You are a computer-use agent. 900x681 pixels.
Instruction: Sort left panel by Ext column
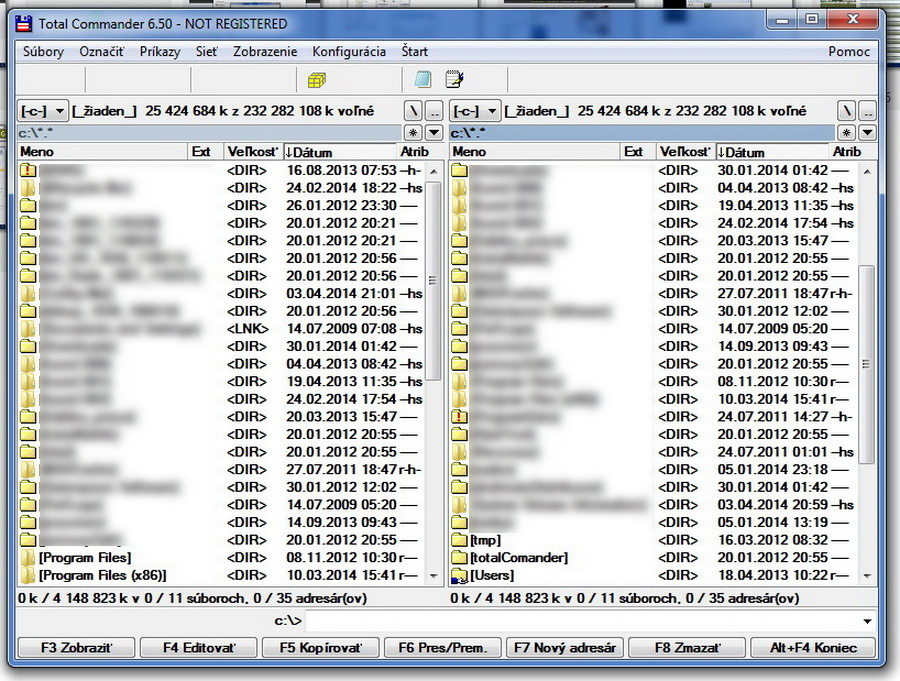tap(206, 152)
